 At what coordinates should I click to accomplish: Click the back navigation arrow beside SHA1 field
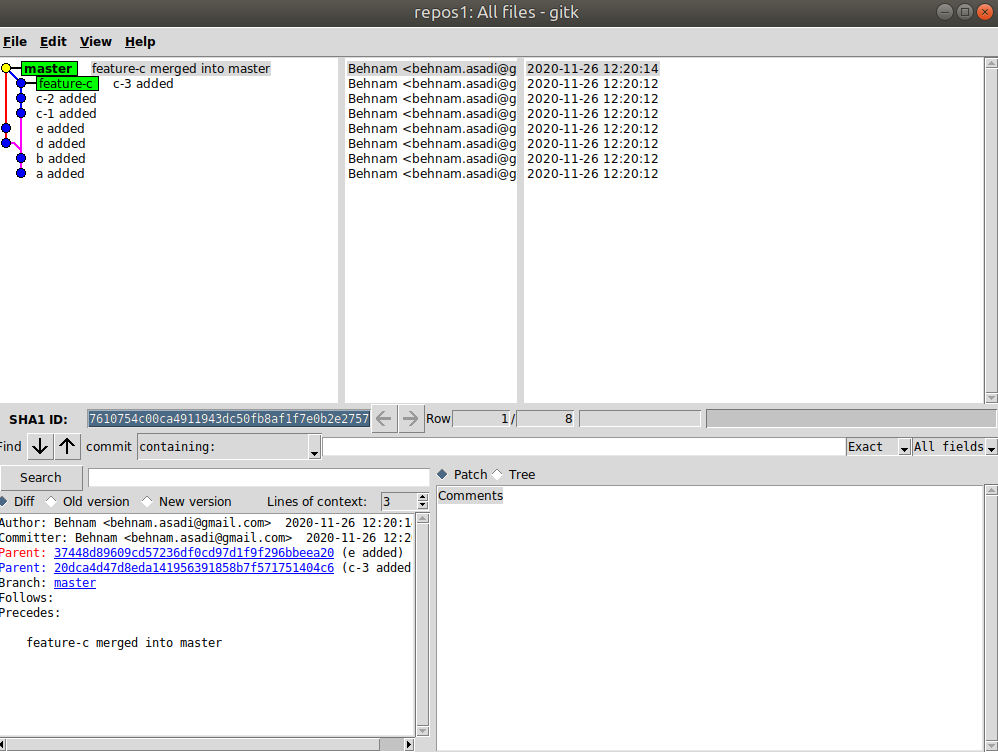(384, 419)
